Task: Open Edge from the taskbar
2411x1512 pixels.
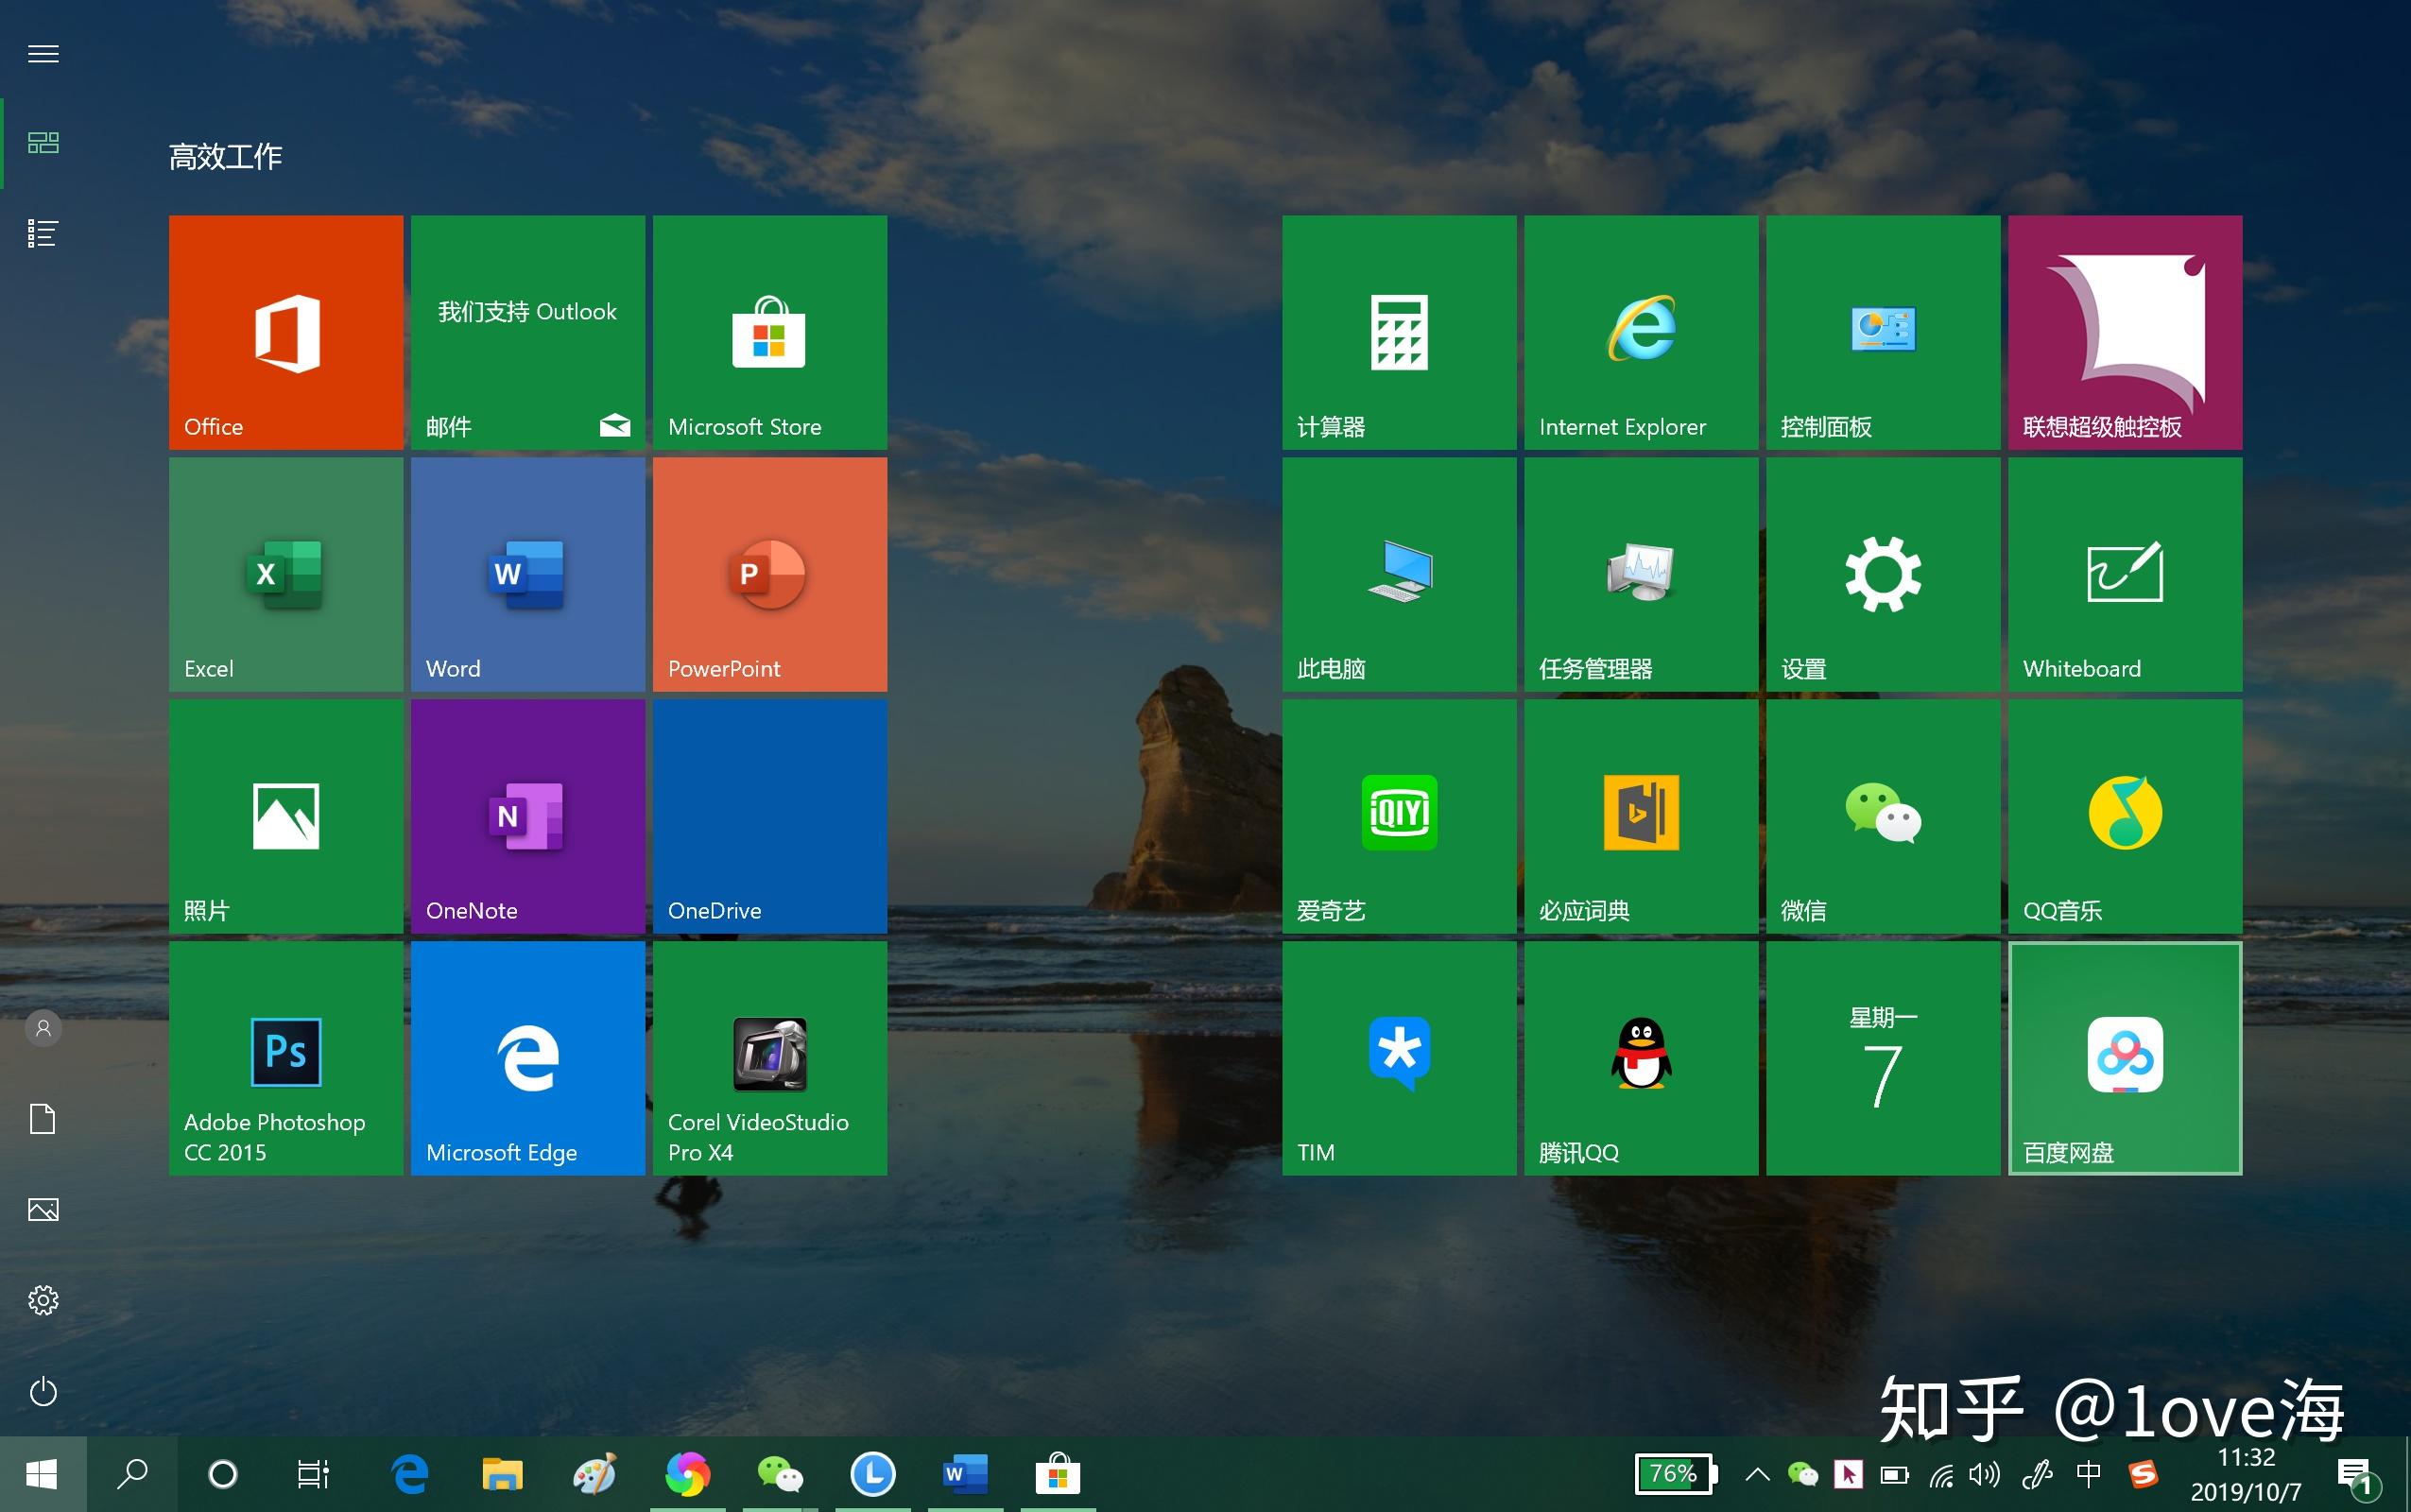Action: point(410,1474)
